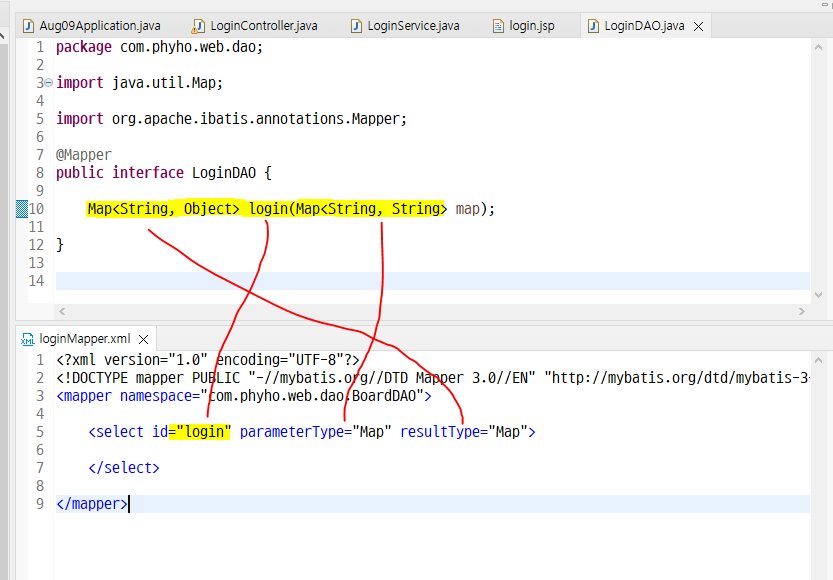
Task: Click the '</select>' closing tag
Action: point(124,468)
